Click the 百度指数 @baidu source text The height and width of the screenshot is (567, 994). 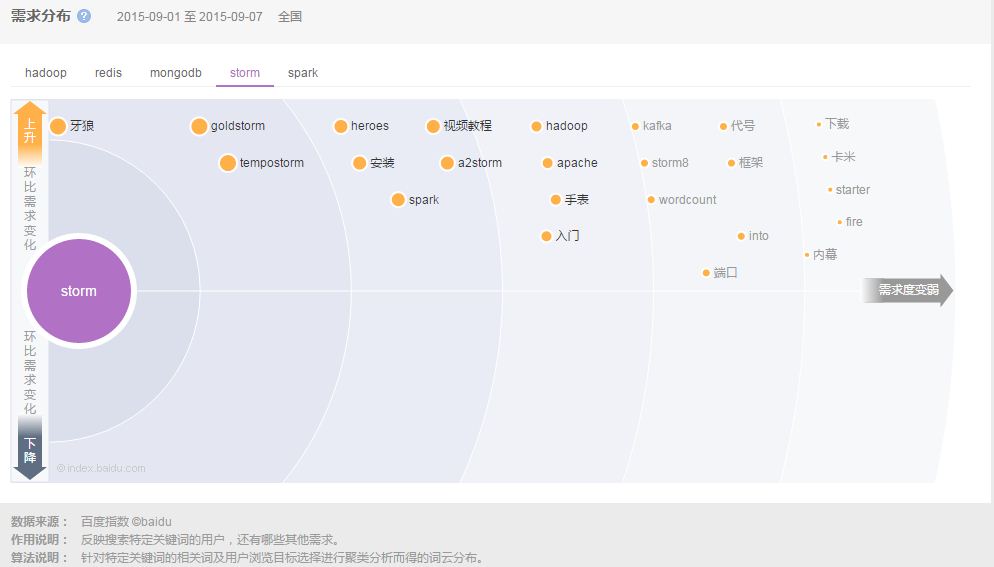coord(126,522)
